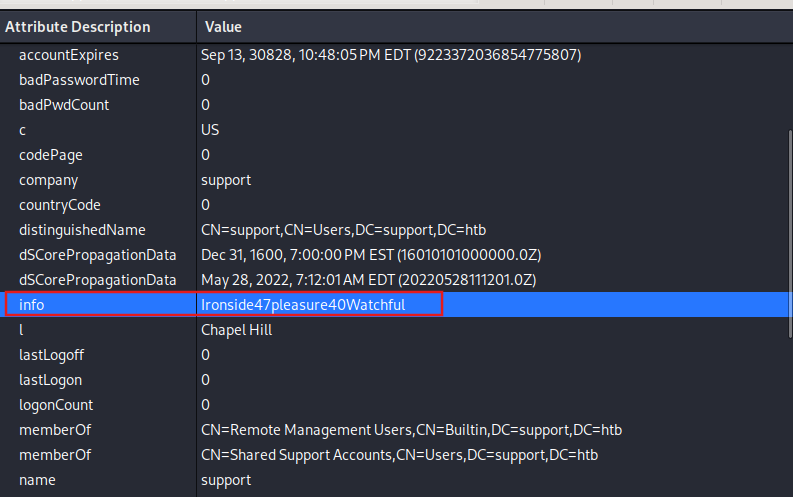Select the badPasswordTime row

click(394, 80)
